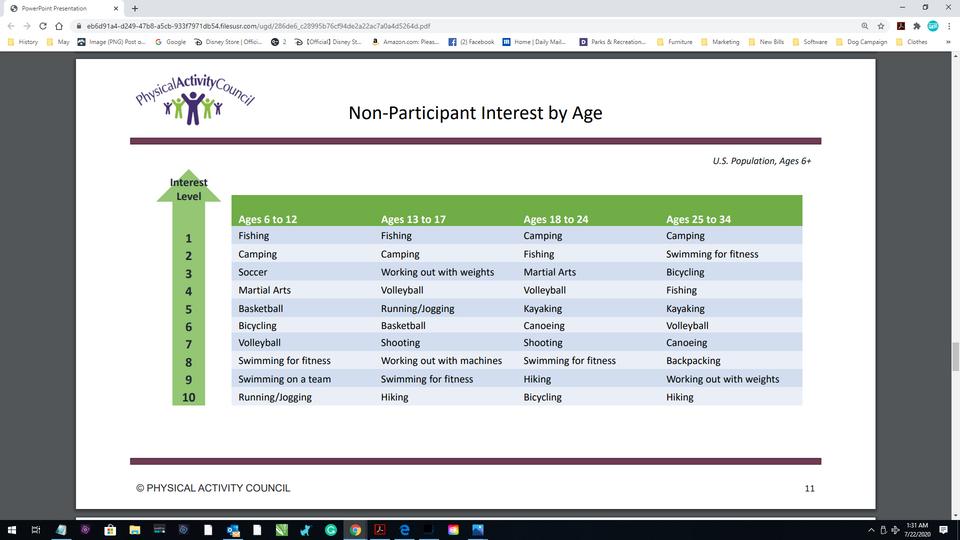The image size is (960, 540).
Task: Click the 'Non-Participant Interest by Age' title
Action: [x=475, y=113]
